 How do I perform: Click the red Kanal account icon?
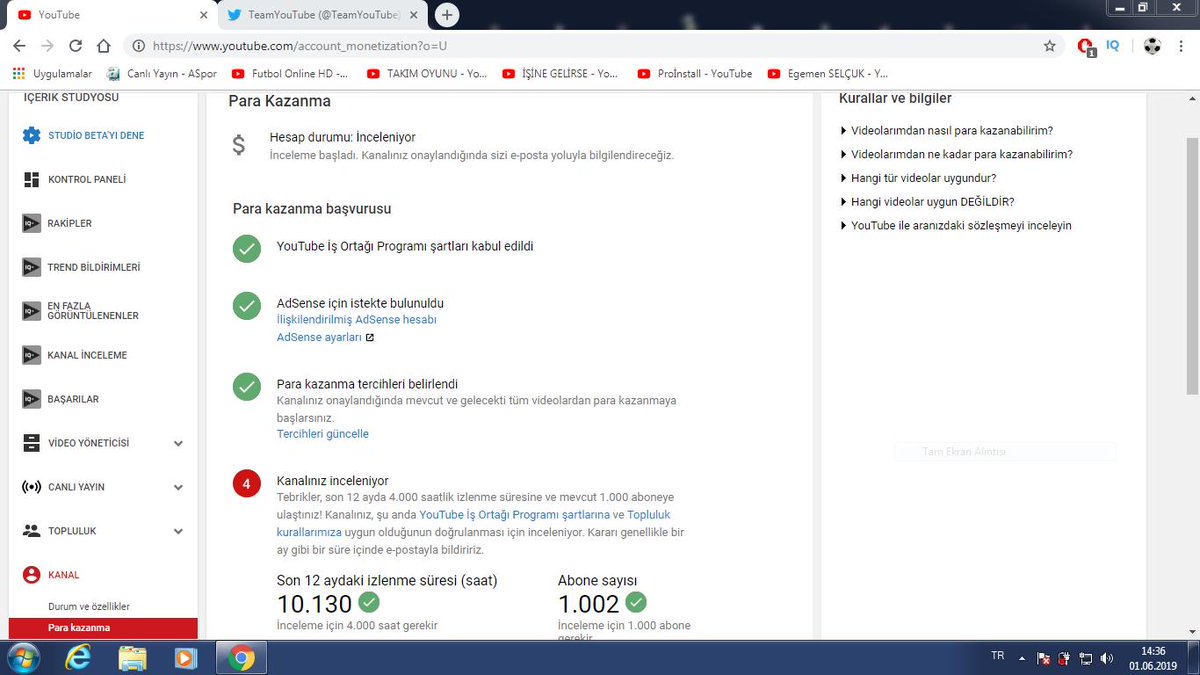31,575
